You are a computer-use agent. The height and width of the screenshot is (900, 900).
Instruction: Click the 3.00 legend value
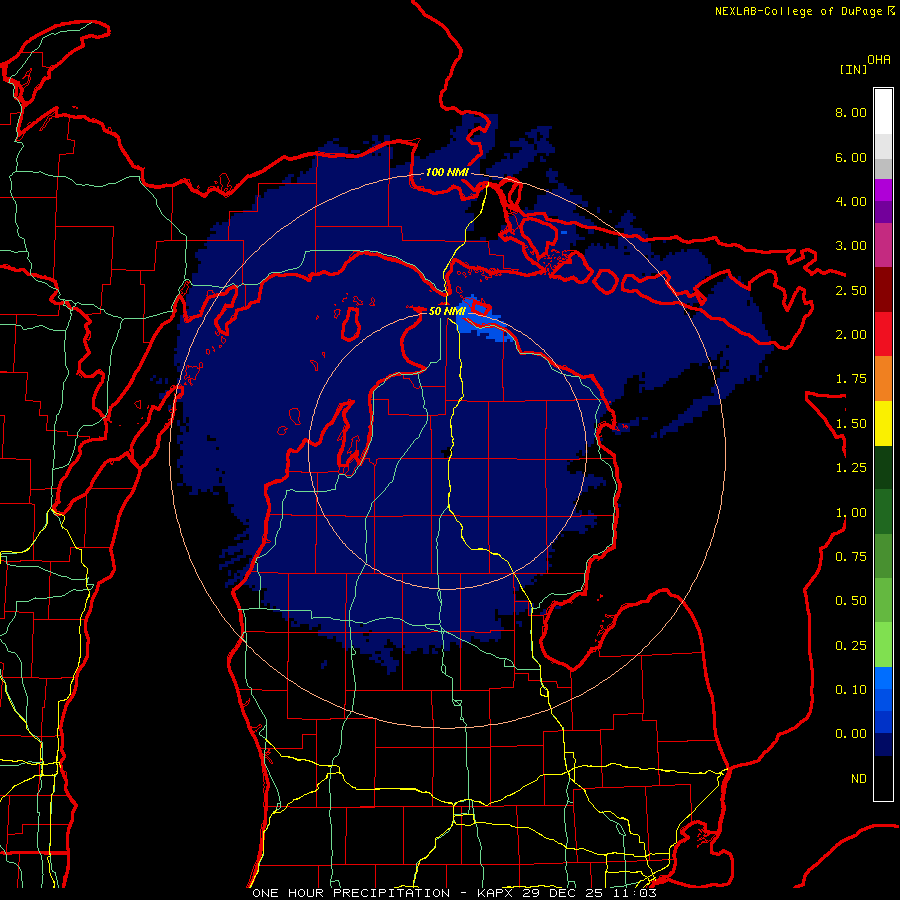pos(851,246)
